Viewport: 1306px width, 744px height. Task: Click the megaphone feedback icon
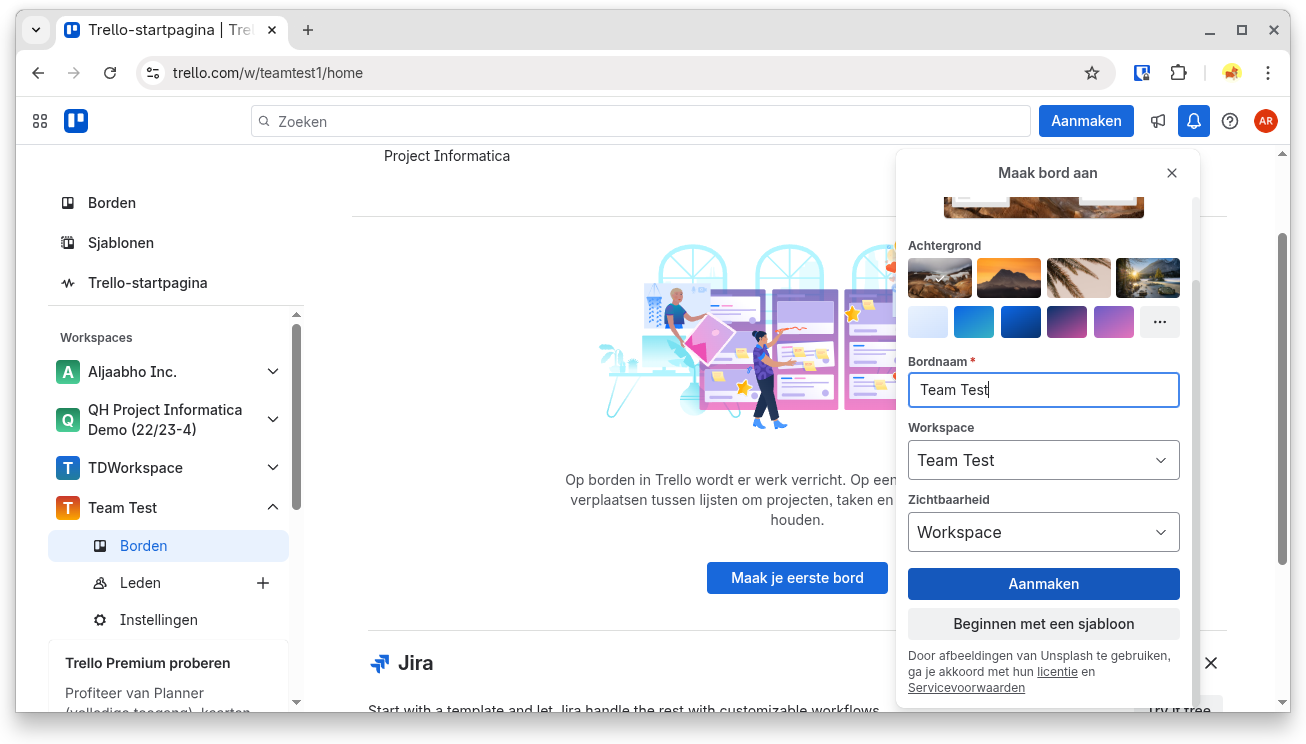coord(1158,121)
